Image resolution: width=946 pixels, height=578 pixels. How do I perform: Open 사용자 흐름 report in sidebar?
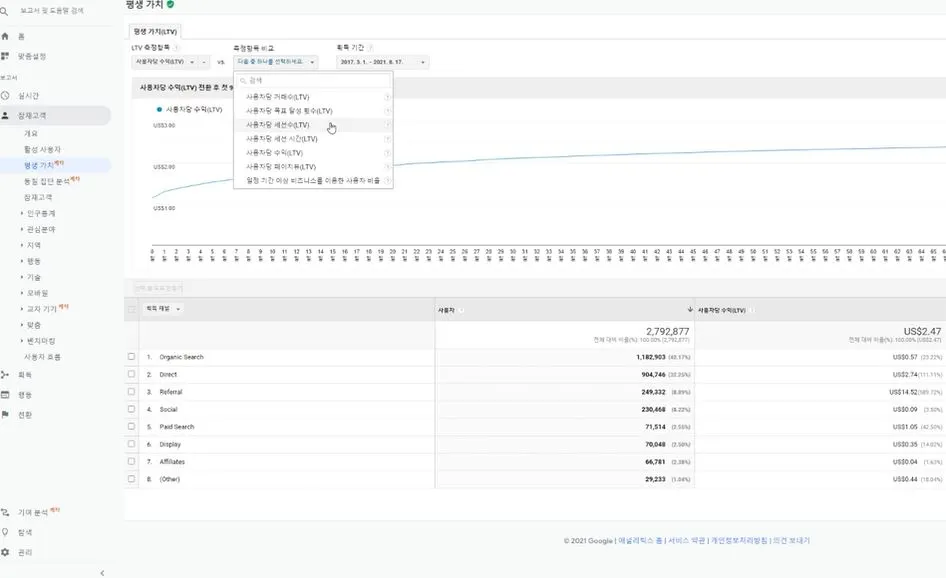click(42, 357)
